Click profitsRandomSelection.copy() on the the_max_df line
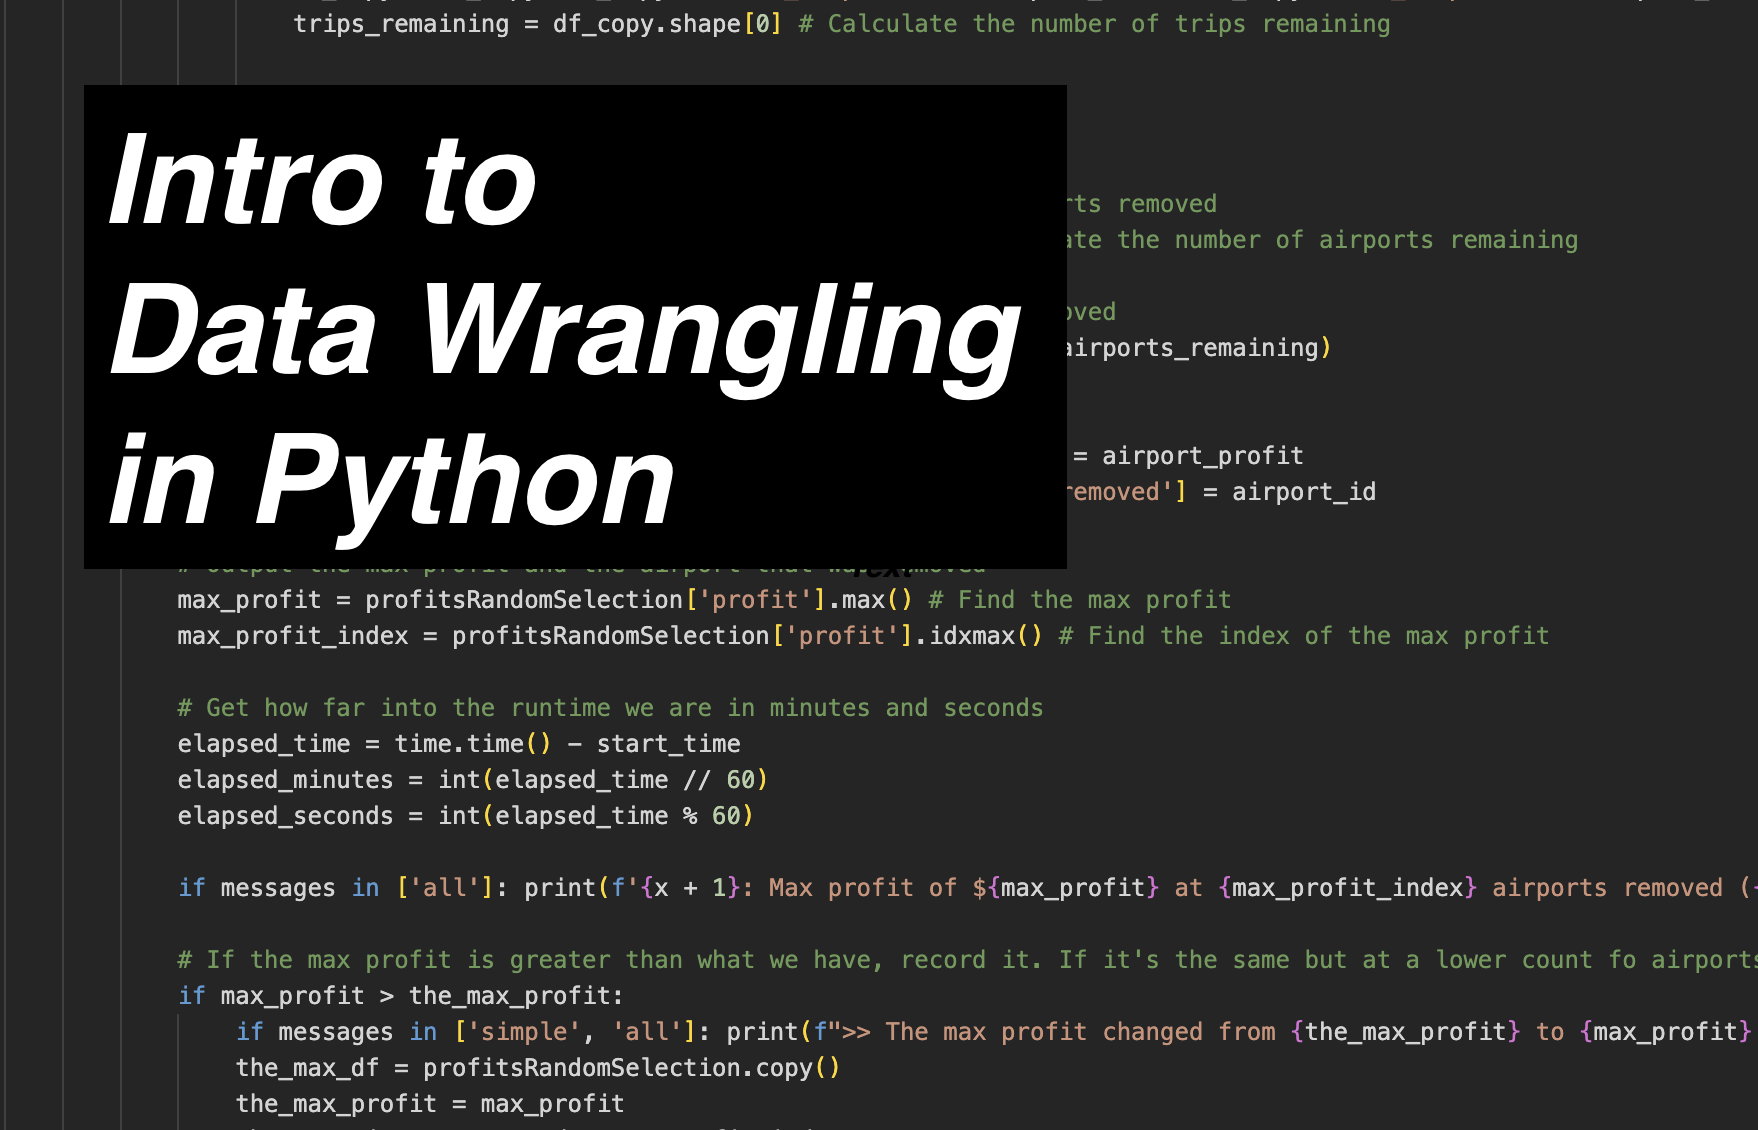This screenshot has height=1130, width=1758. [x=630, y=1068]
